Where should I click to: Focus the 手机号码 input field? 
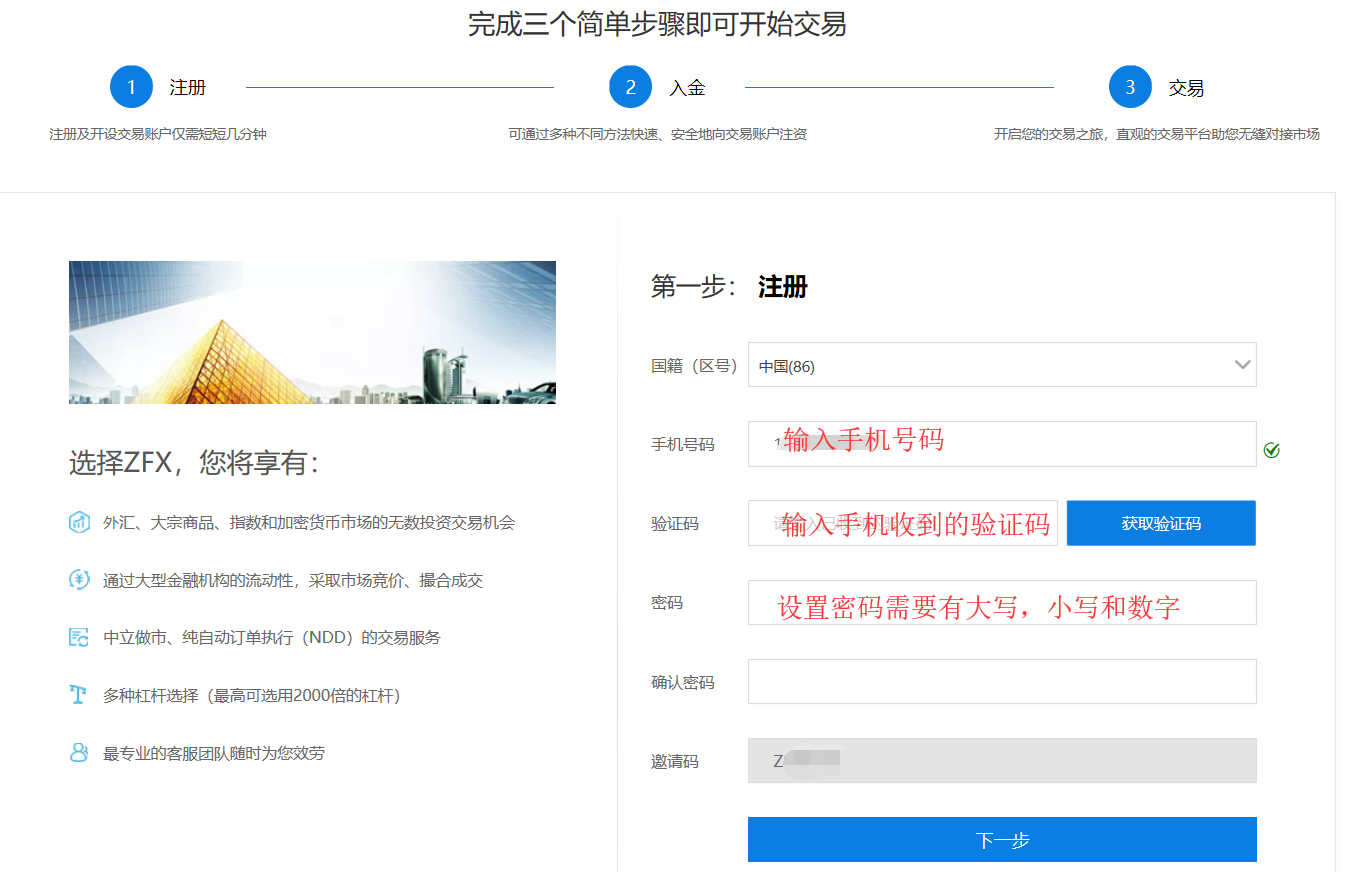pyautogui.click(x=1001, y=444)
